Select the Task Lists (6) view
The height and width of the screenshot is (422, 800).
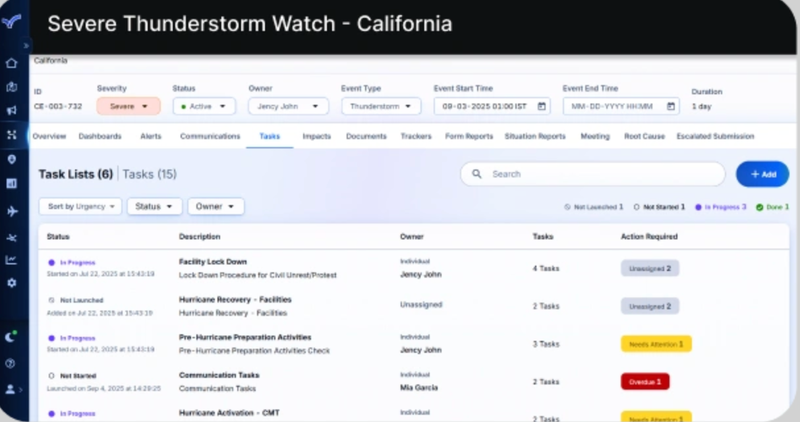[76, 174]
